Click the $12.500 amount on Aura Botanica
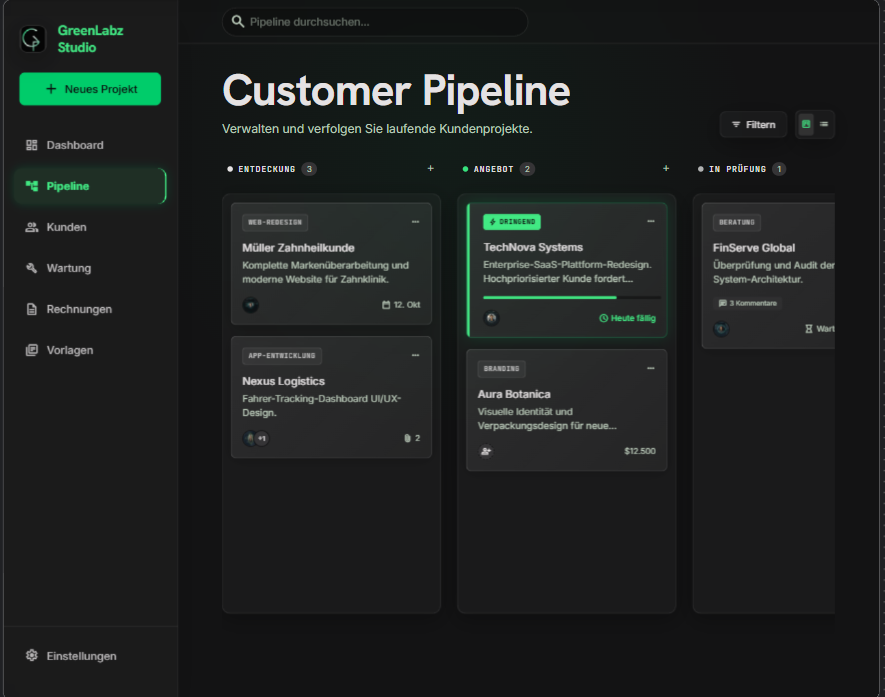Viewport: 885px width, 697px height. (640, 451)
